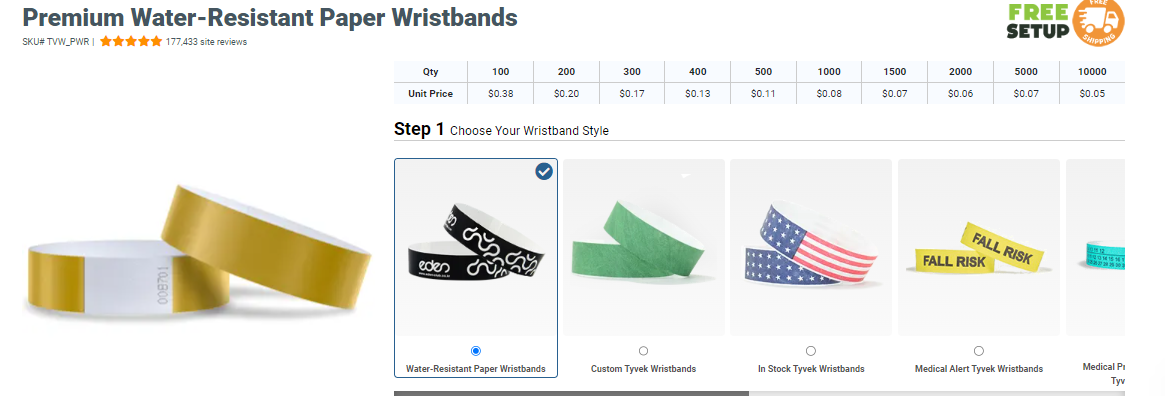The height and width of the screenshot is (396, 1165).
Task: Select the Custom Tyvek Wristbands radio button
Action: [x=643, y=351]
